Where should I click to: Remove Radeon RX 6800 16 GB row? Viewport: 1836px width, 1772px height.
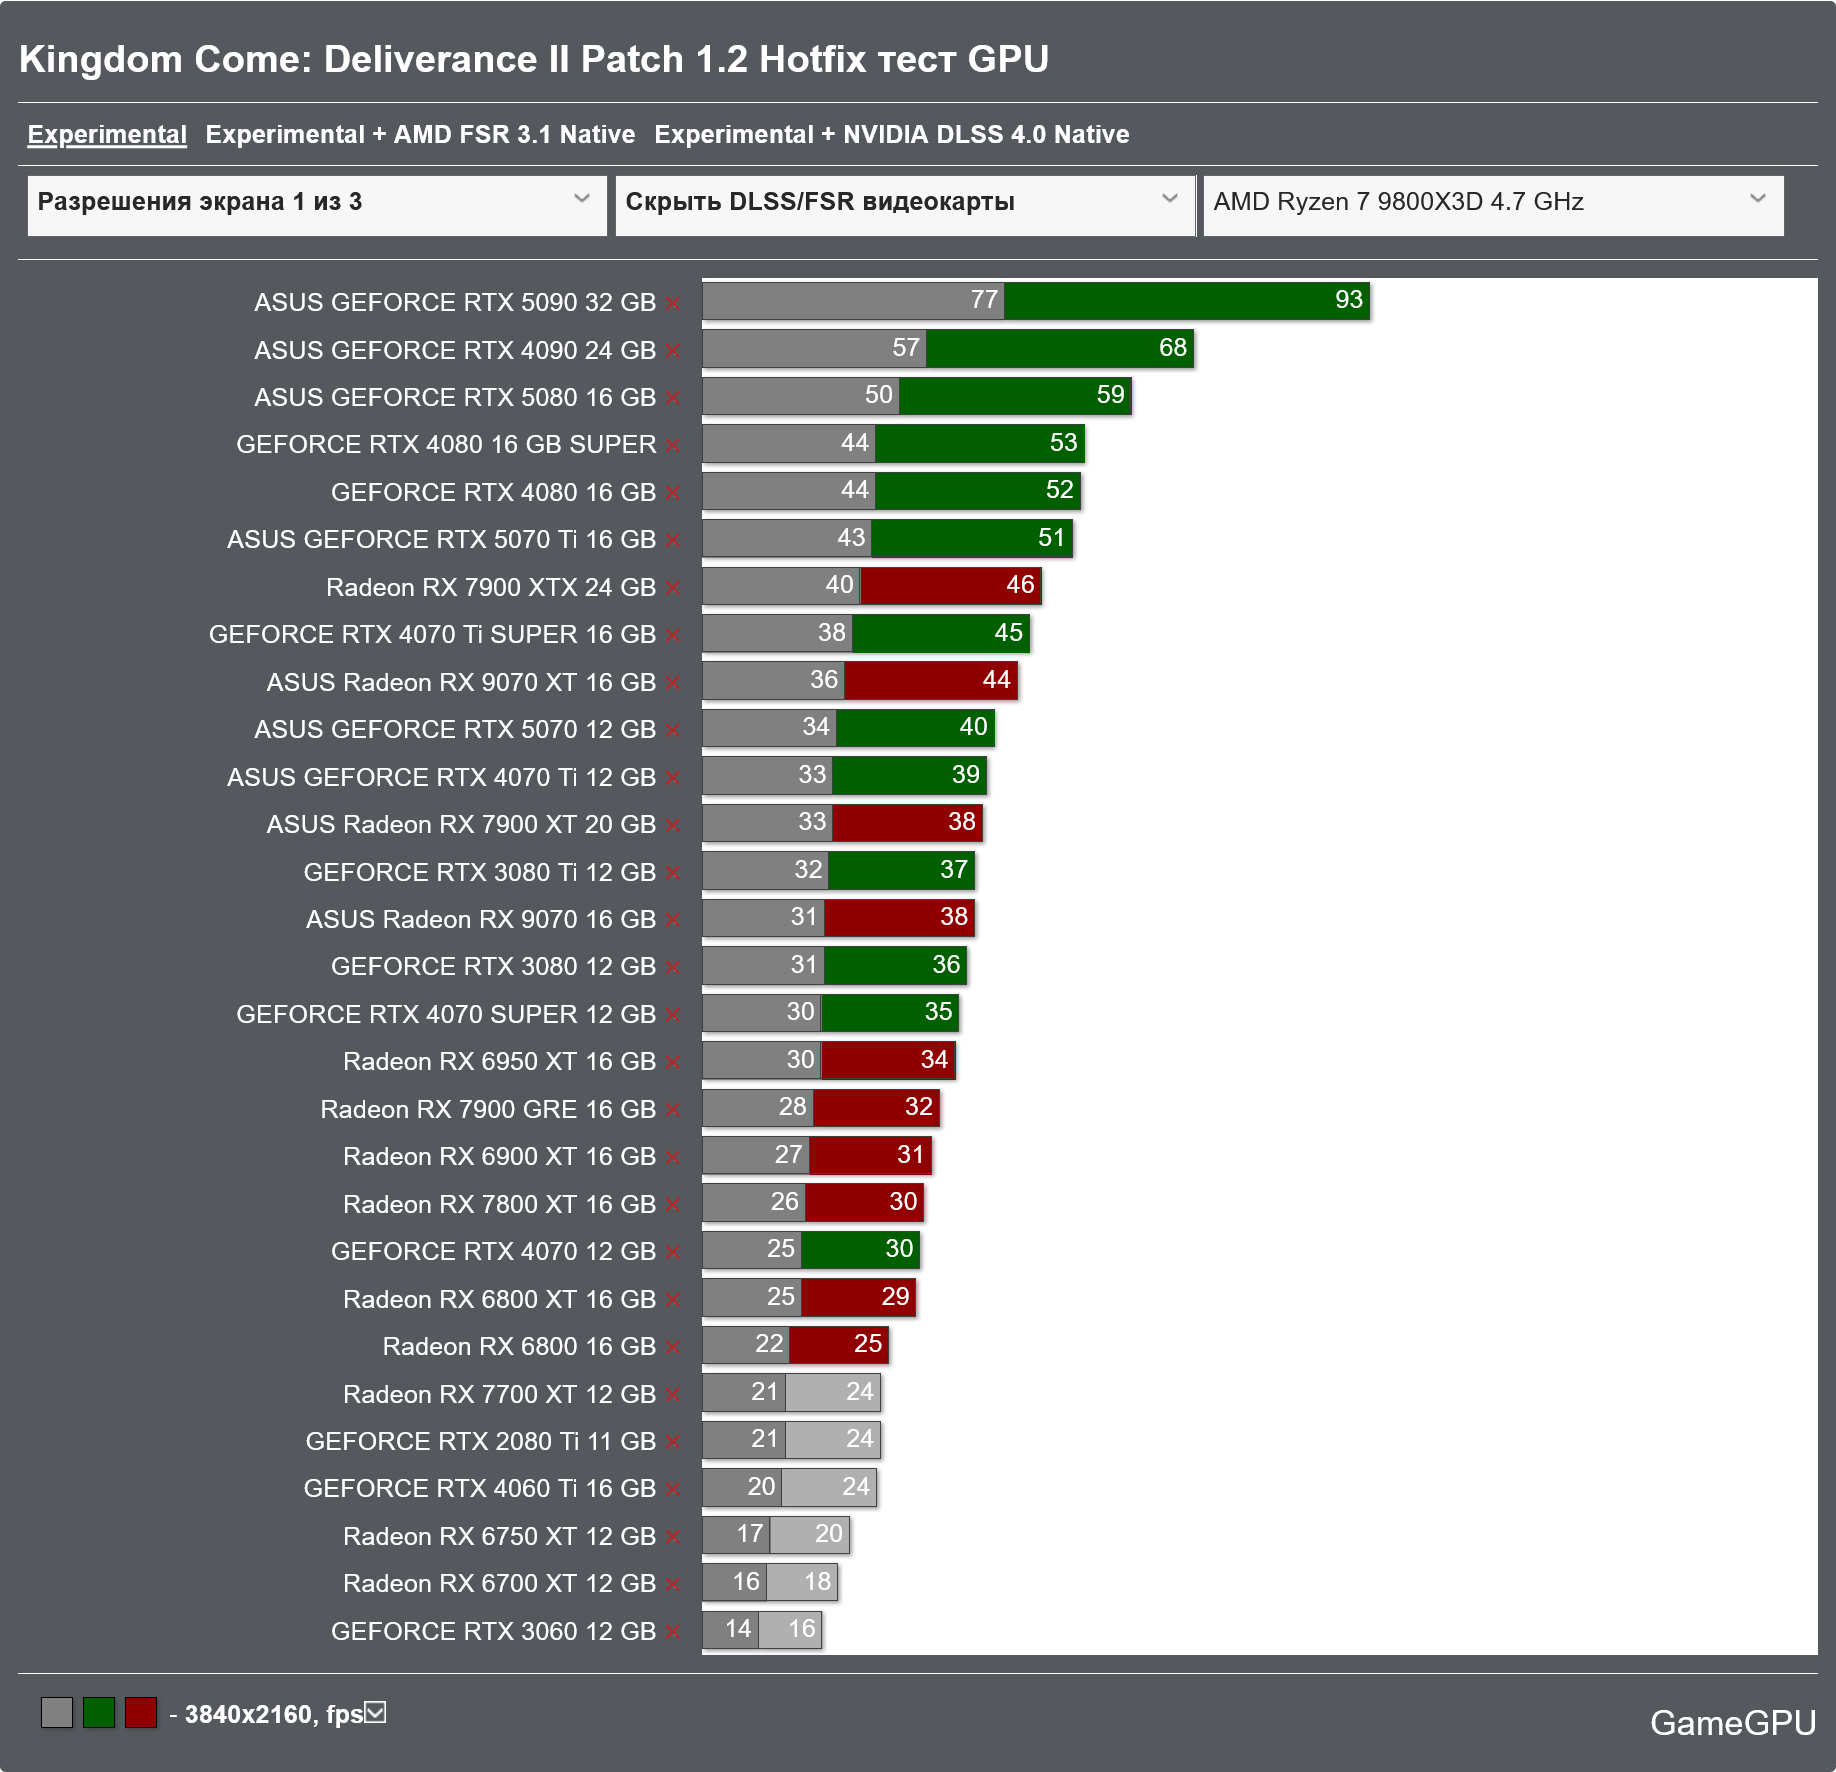(673, 1347)
